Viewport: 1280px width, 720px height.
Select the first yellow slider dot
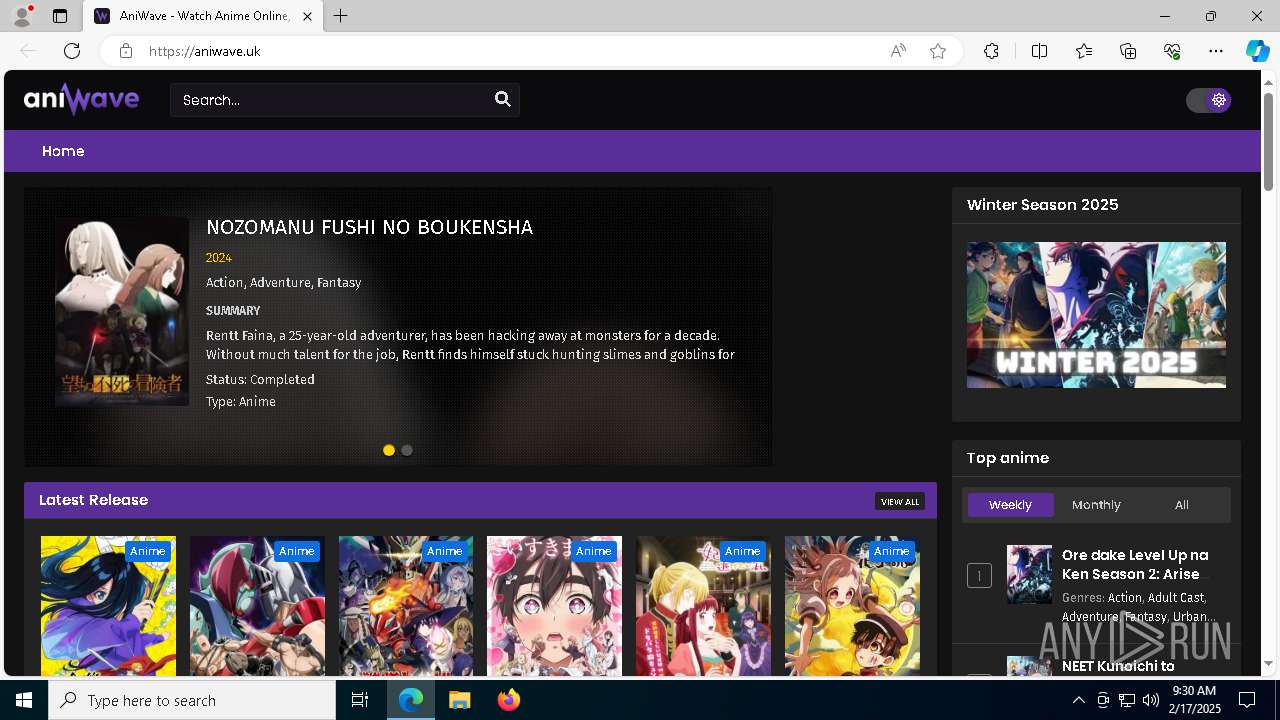click(389, 450)
